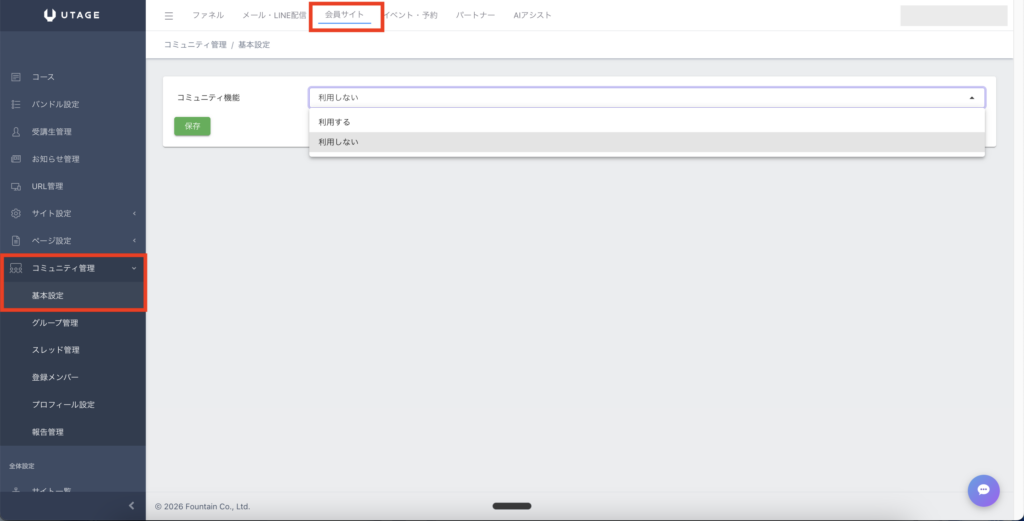Click the URL管理 monitor icon

(x=16, y=186)
